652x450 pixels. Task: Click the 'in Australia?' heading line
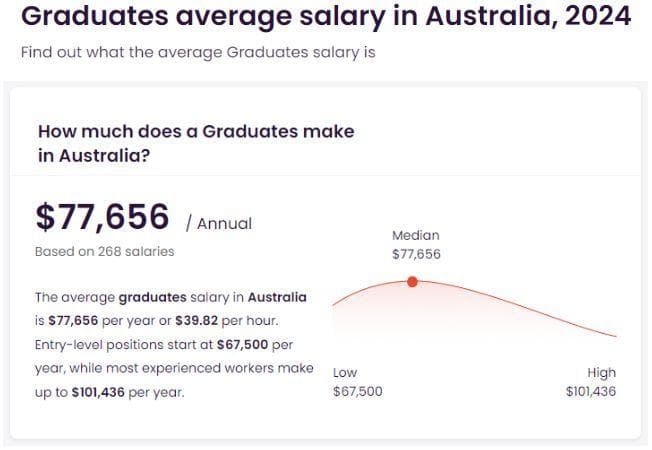tap(94, 156)
